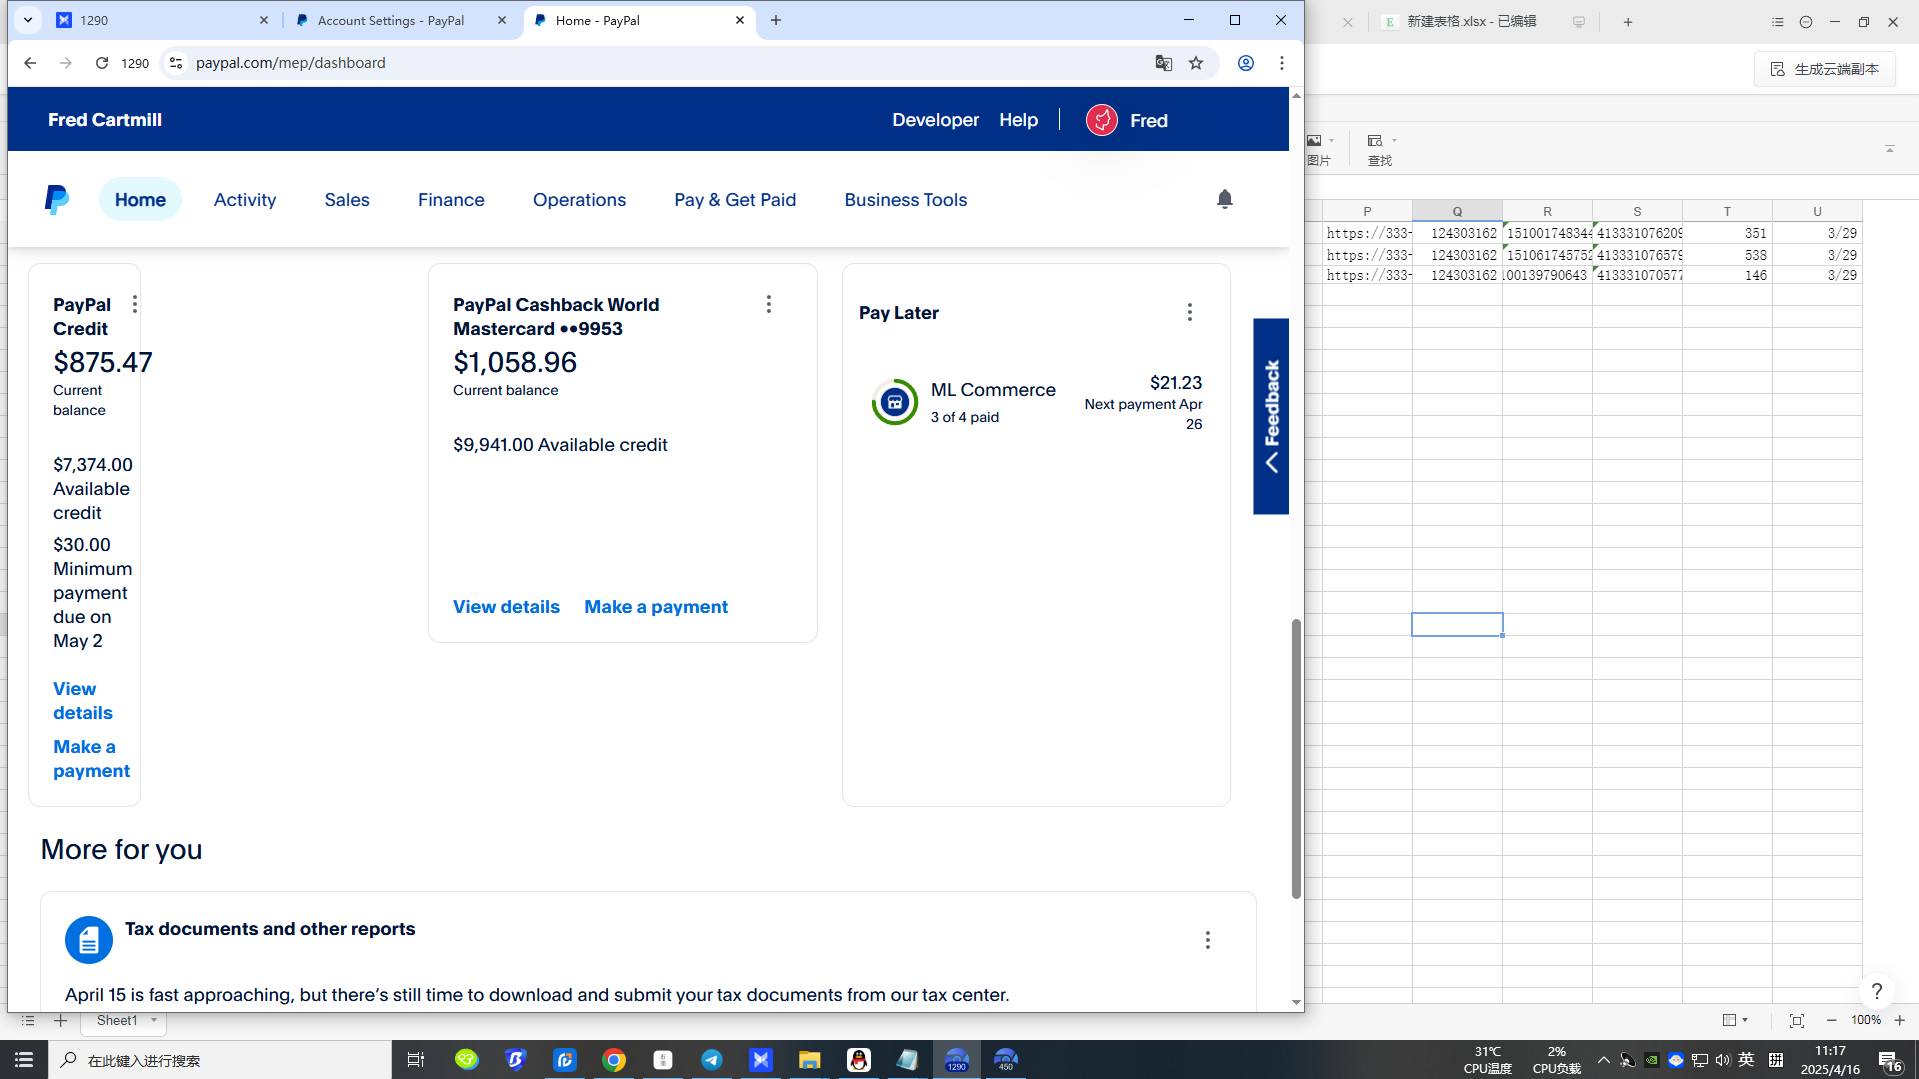Open the Windows Start menu
Viewport: 1919px width, 1079px height.
(x=24, y=1060)
